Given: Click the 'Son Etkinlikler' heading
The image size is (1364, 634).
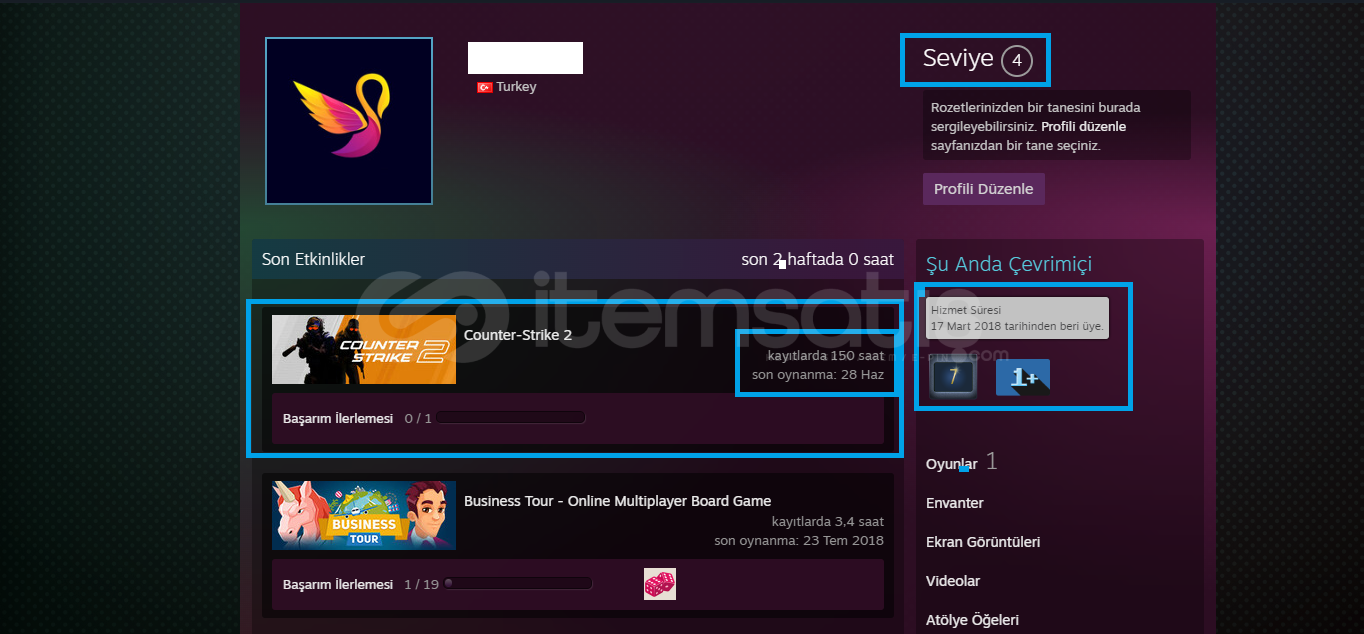Looking at the screenshot, I should pos(314,260).
